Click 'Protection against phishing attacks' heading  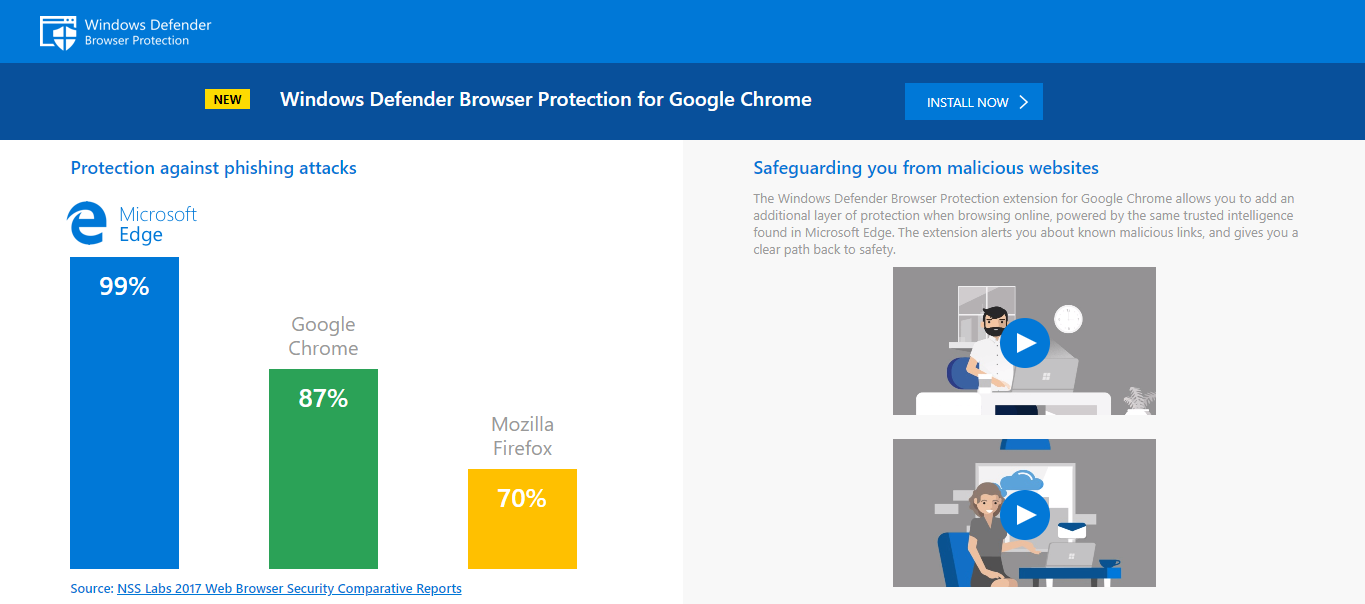point(213,168)
